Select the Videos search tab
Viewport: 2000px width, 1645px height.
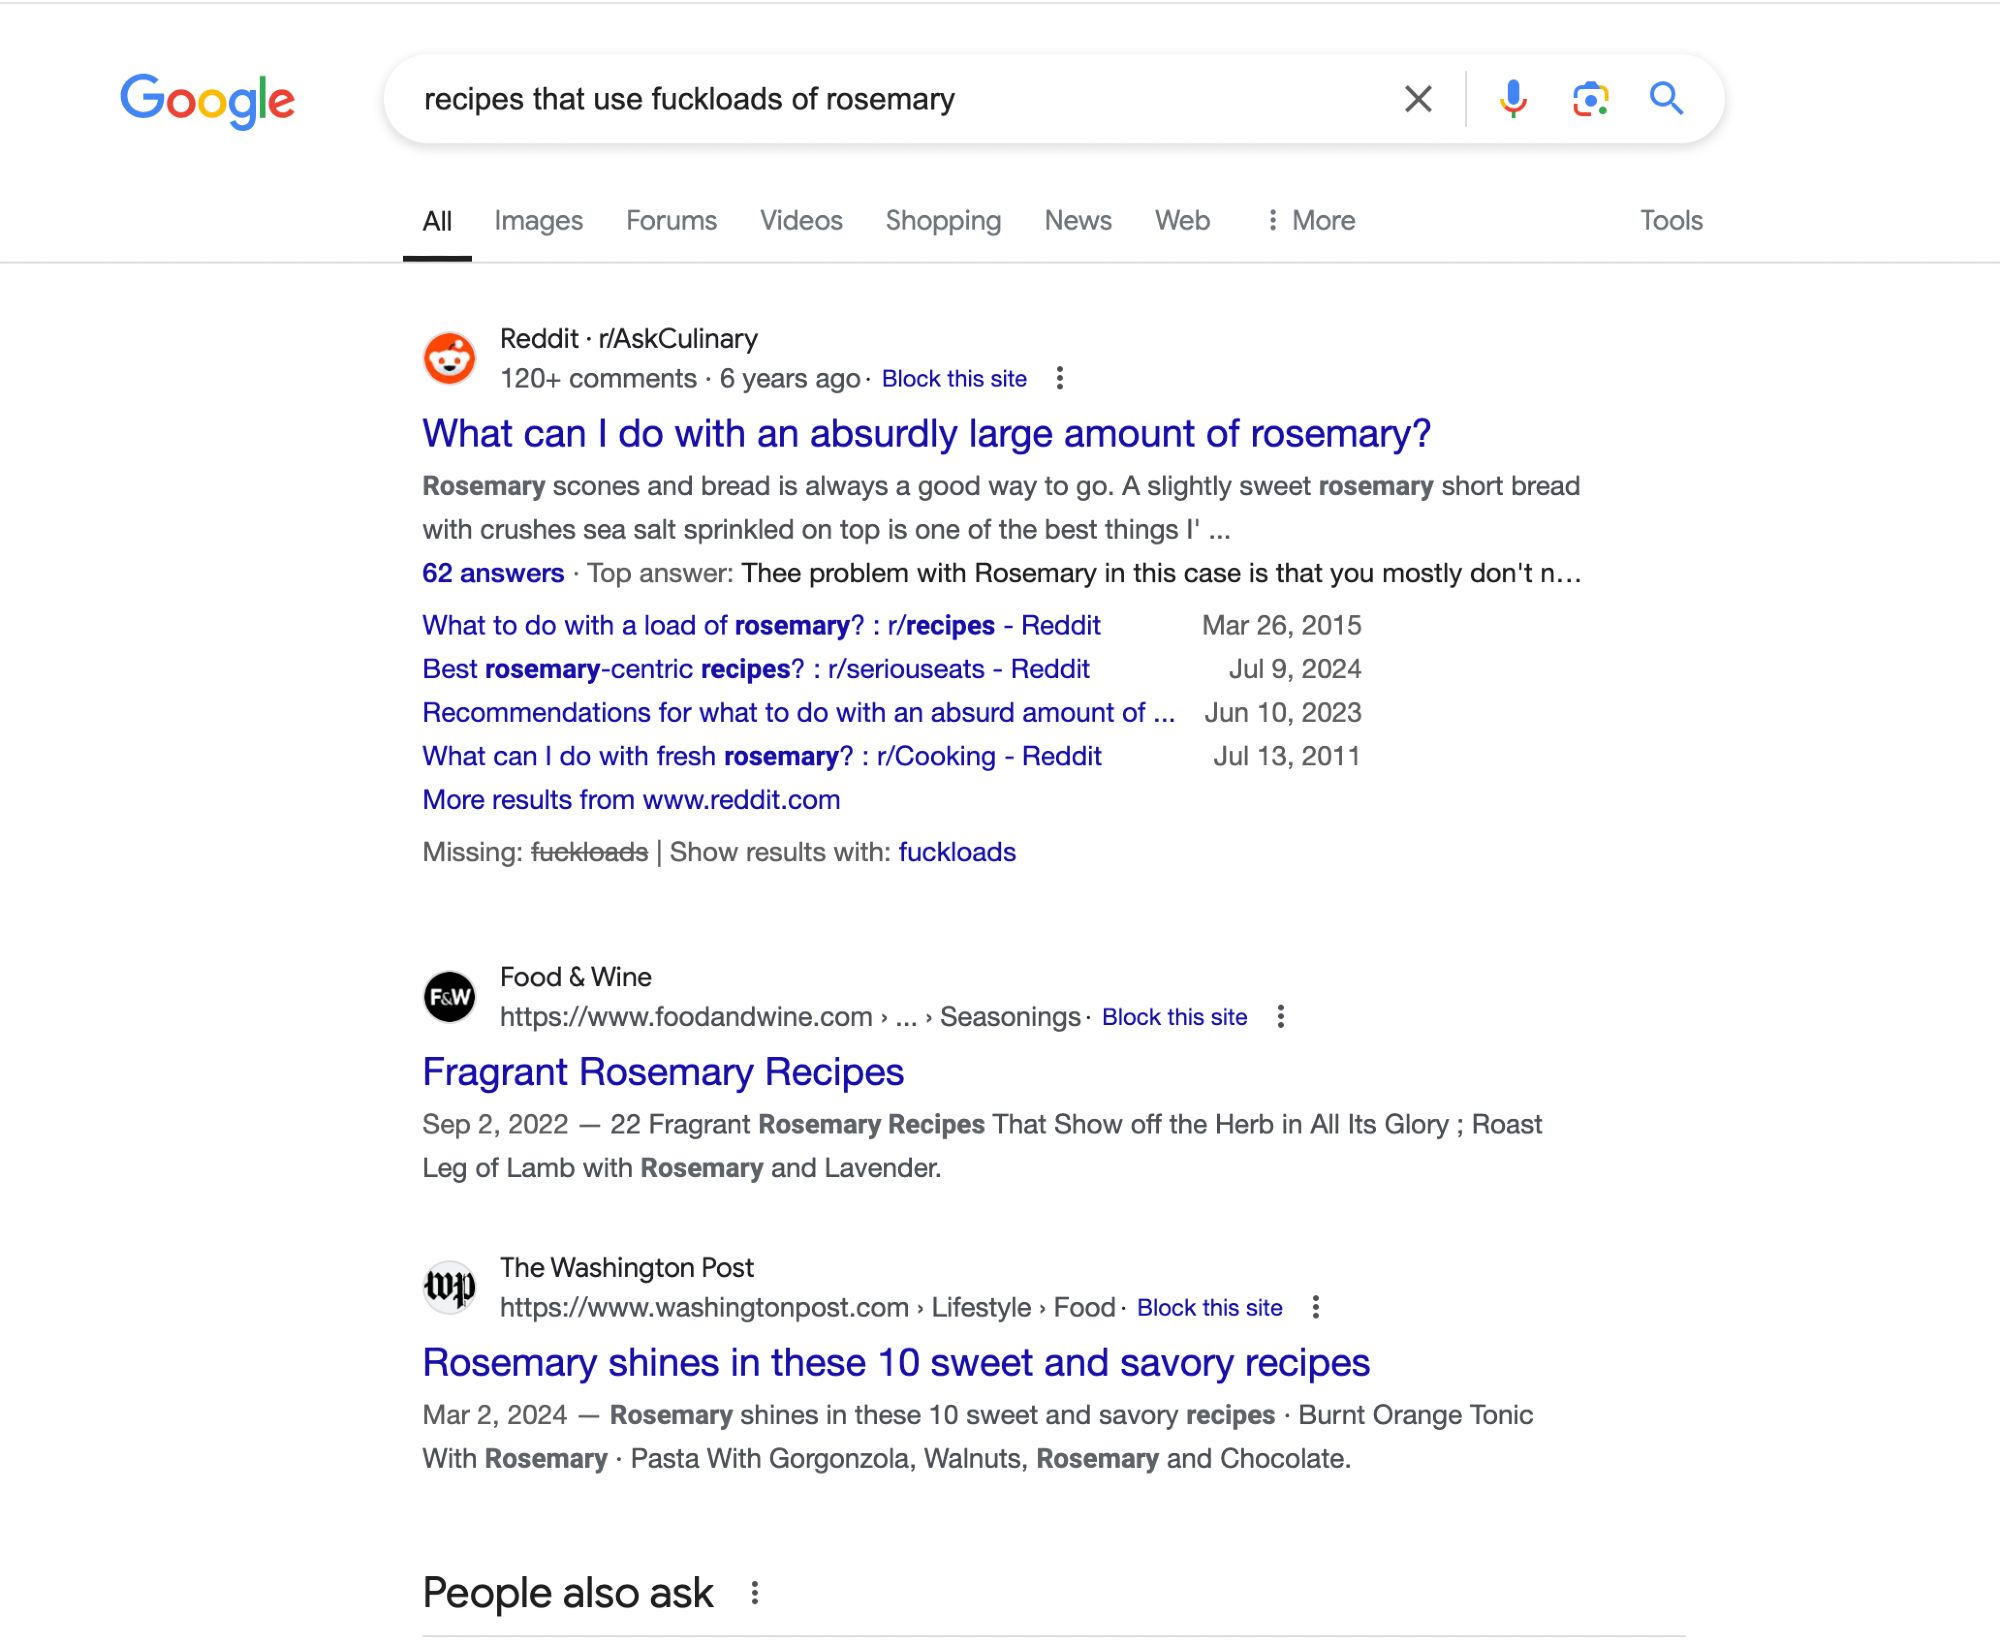(797, 219)
